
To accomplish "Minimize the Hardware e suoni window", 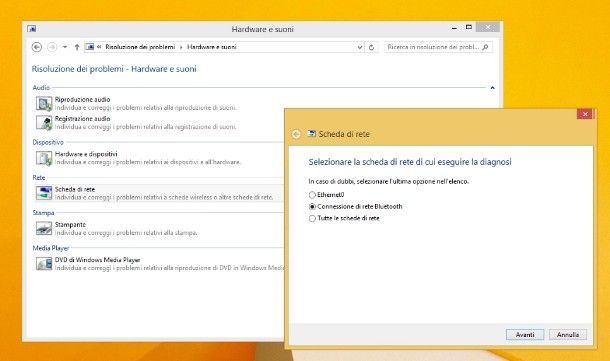I will coord(454,28).
